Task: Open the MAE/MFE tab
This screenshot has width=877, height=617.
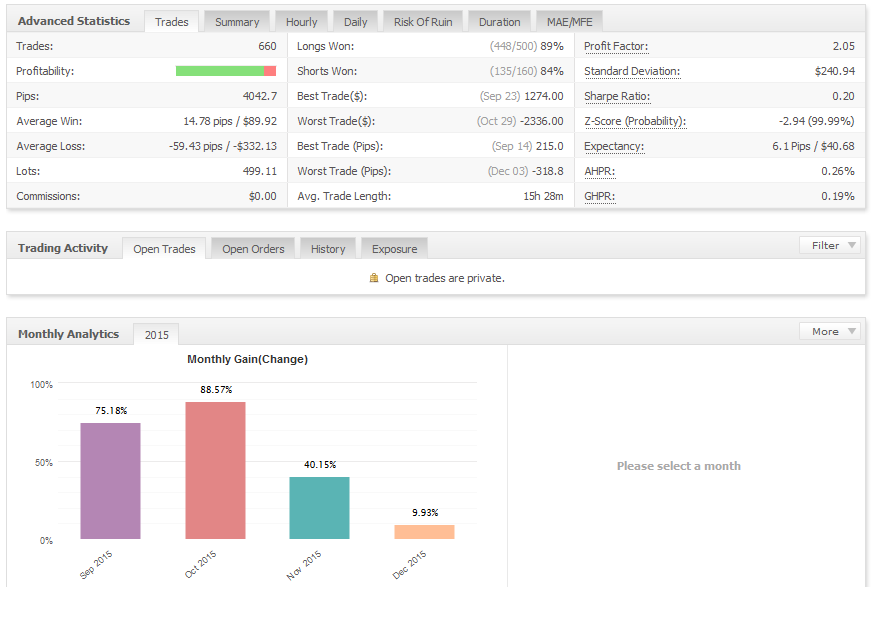Action: (569, 22)
